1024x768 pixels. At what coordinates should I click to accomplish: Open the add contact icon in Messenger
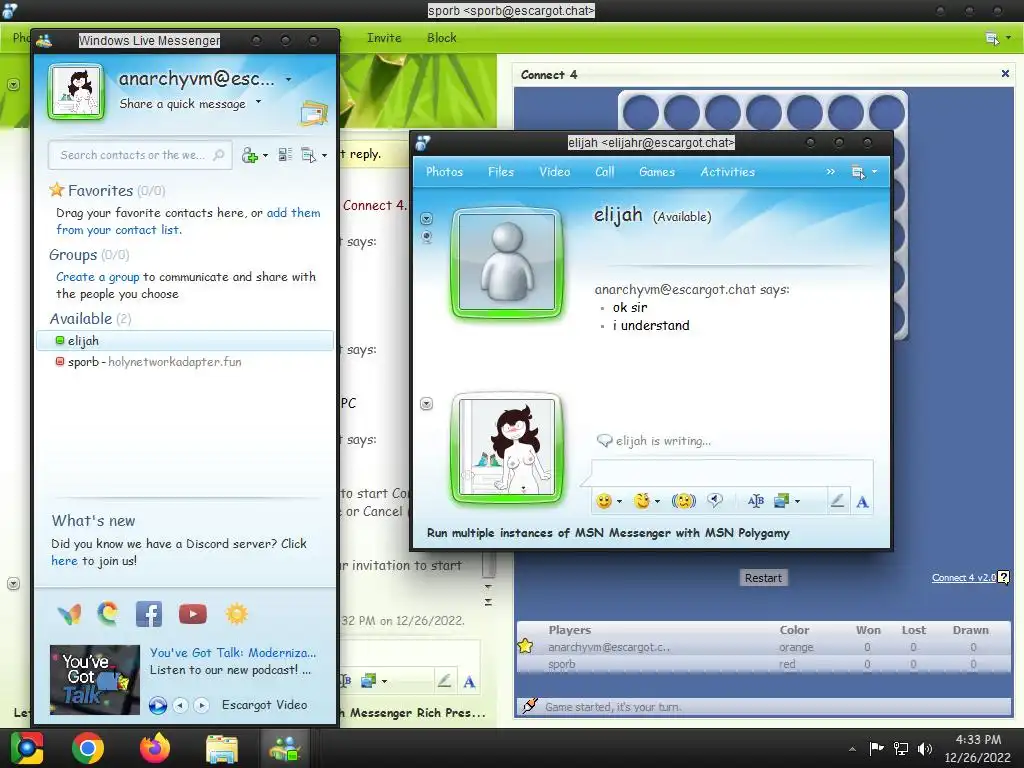(x=250, y=155)
